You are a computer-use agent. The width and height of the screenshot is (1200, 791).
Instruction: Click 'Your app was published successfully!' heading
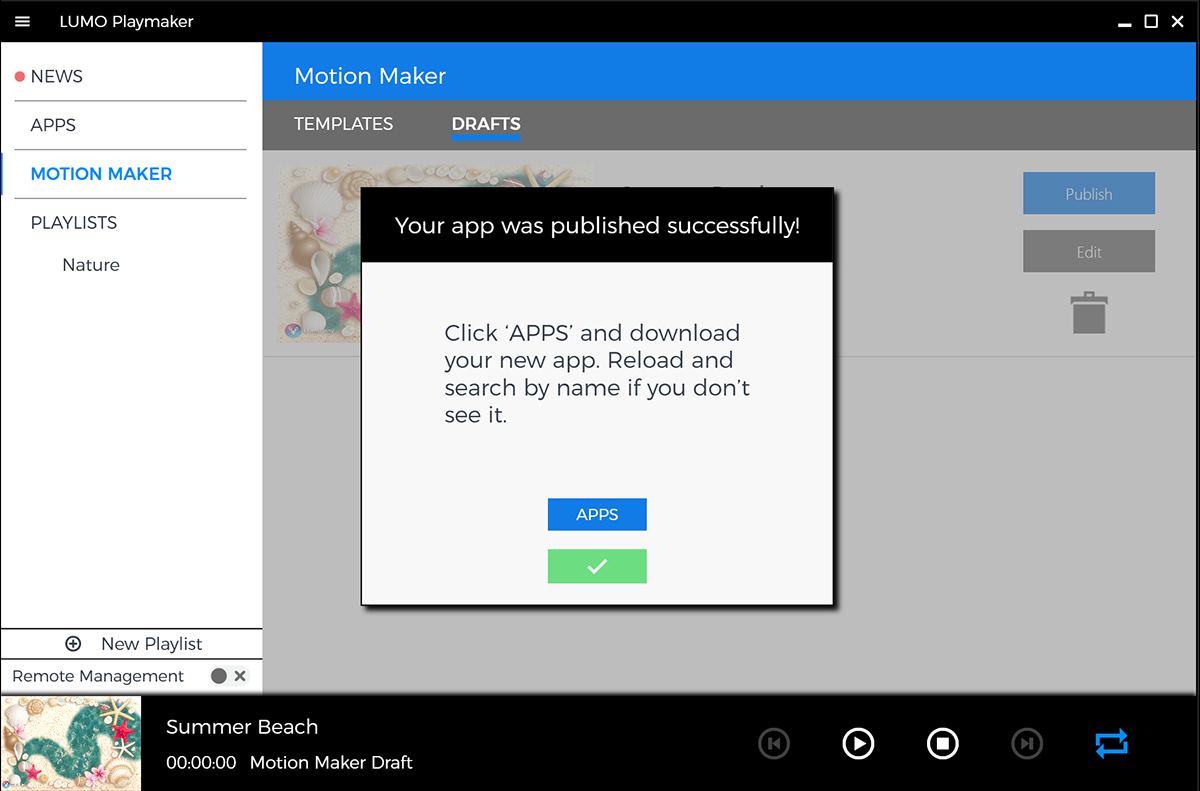(x=597, y=226)
